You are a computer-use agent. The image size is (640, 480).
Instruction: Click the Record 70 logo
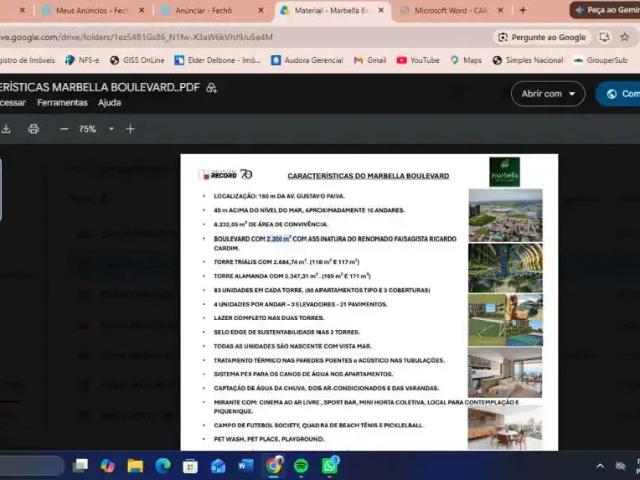point(227,175)
